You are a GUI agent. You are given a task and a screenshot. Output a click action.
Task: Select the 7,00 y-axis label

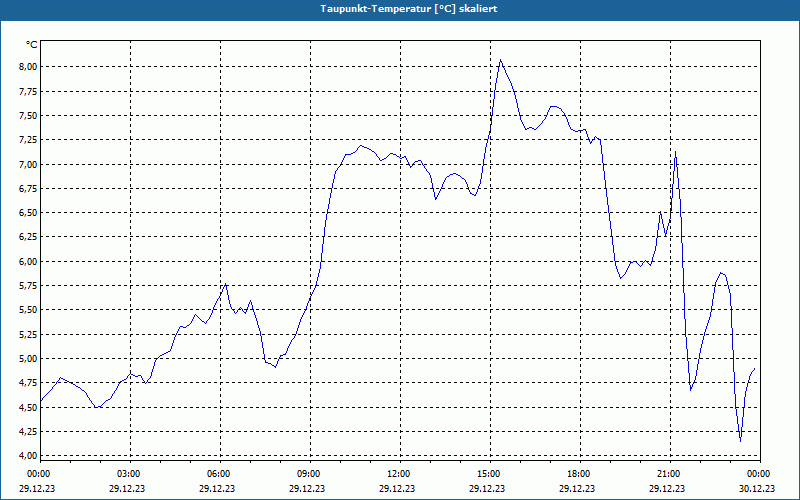pos(29,164)
